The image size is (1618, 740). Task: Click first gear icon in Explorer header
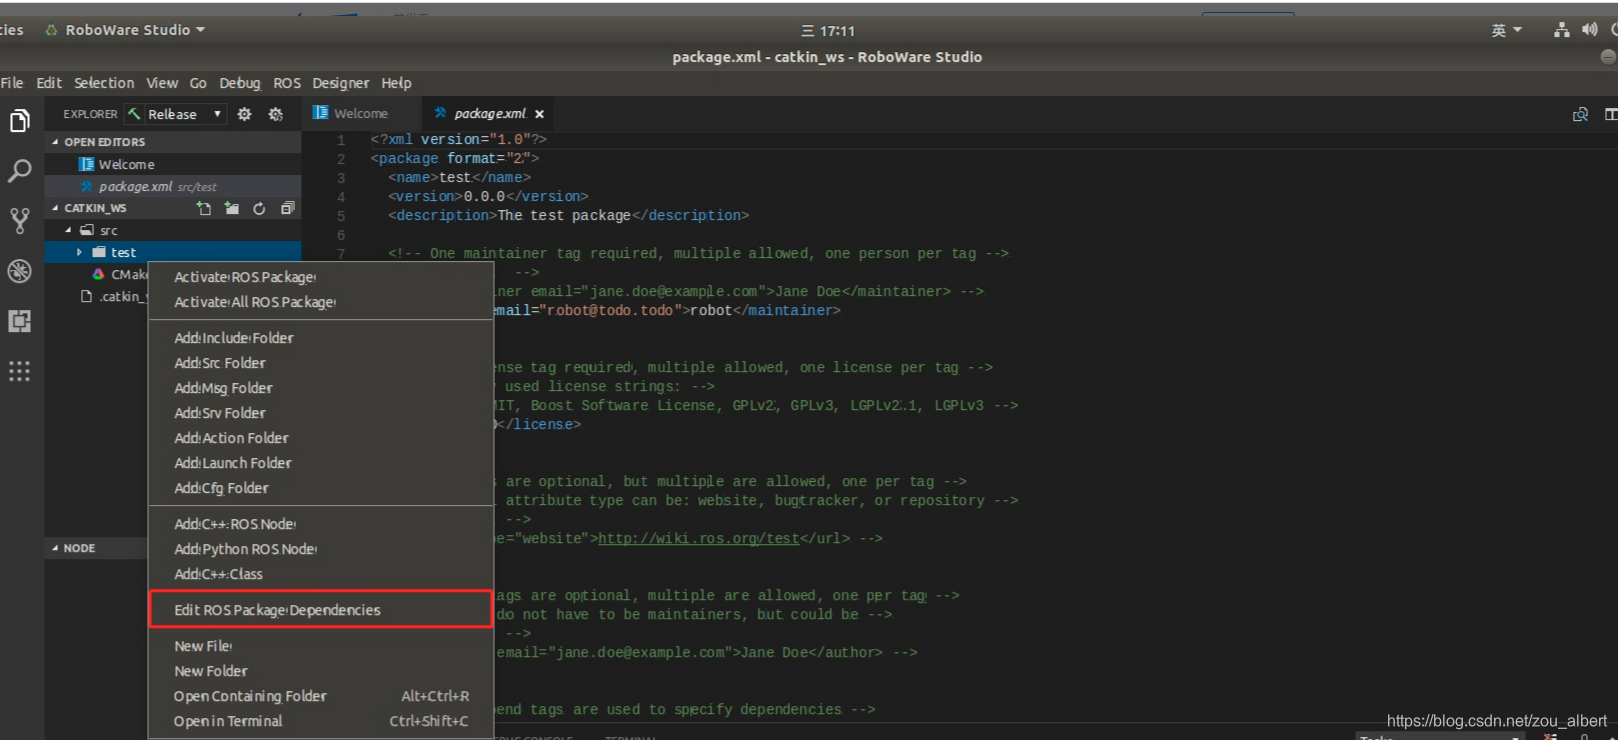coord(245,114)
